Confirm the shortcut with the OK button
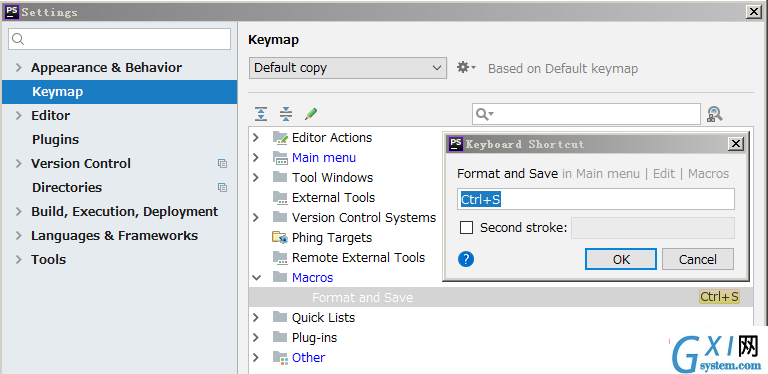The height and width of the screenshot is (374, 768). (621, 259)
